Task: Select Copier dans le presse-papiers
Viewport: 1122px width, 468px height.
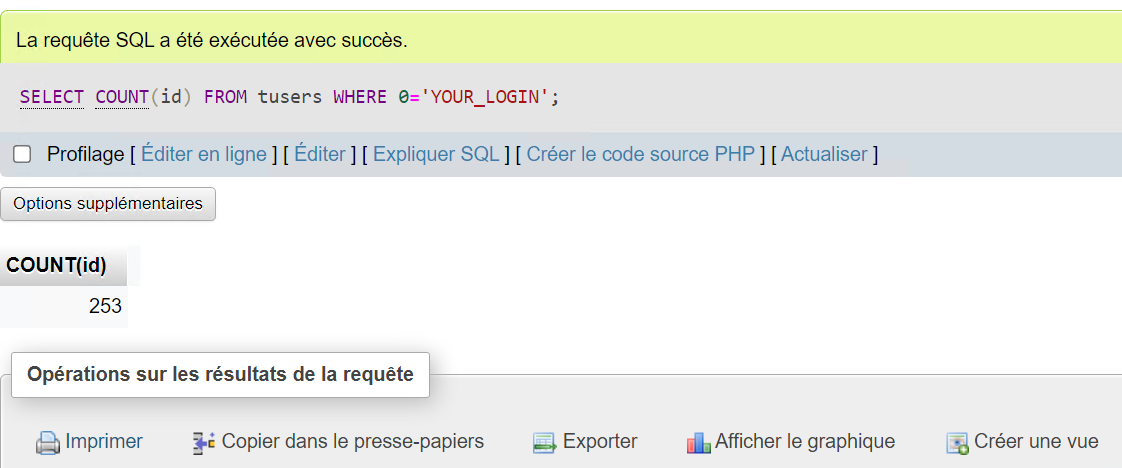Action: coord(353,442)
